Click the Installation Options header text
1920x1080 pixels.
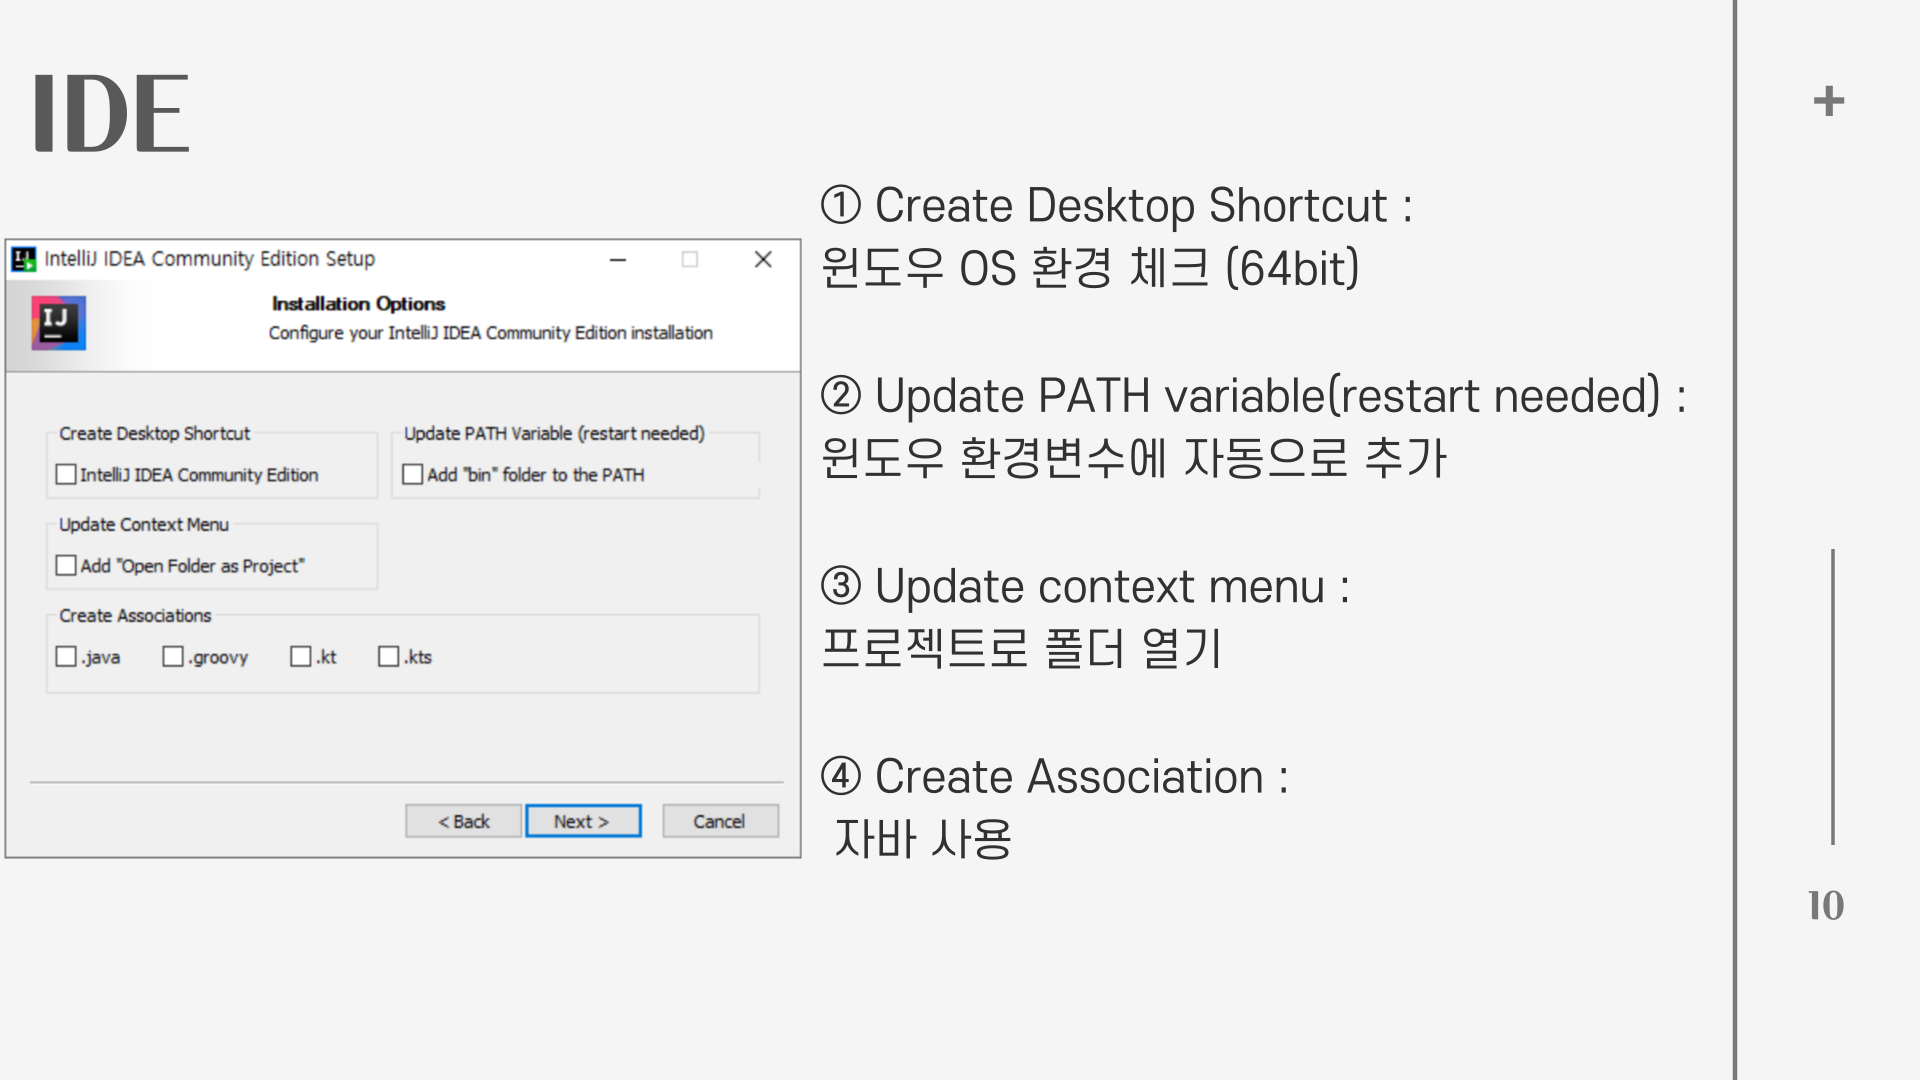358,303
